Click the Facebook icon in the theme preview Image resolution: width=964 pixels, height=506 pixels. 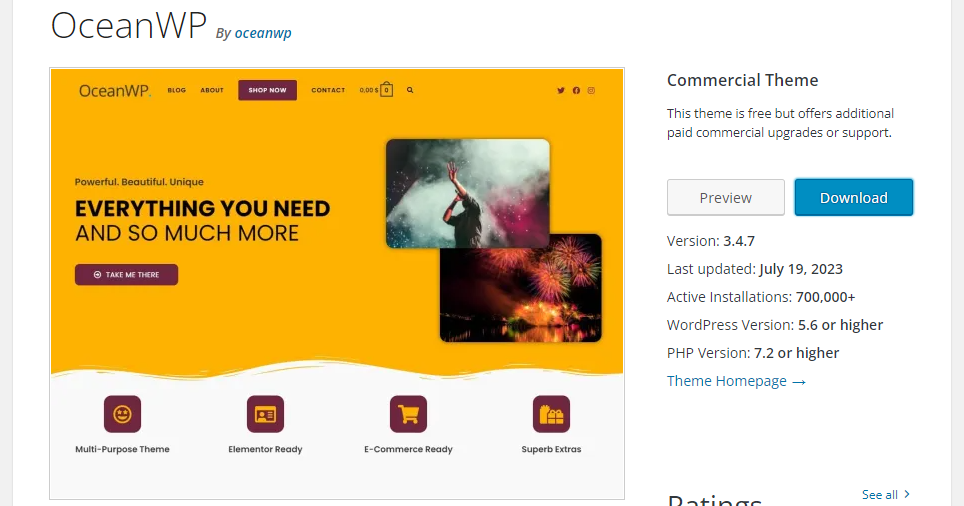pos(576,90)
